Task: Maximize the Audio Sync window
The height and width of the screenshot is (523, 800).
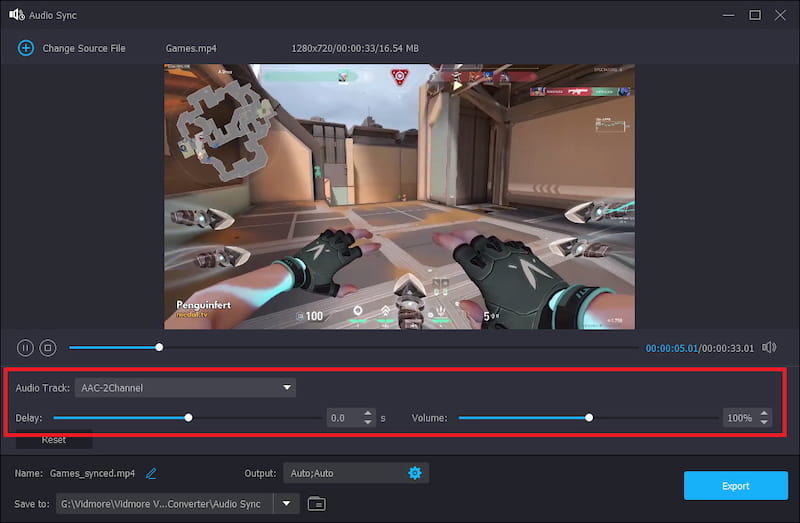Action: tap(755, 15)
